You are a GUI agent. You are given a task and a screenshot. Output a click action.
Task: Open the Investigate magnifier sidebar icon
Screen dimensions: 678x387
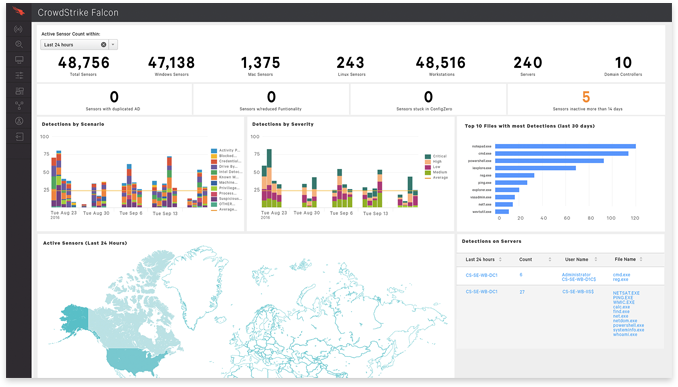click(19, 45)
